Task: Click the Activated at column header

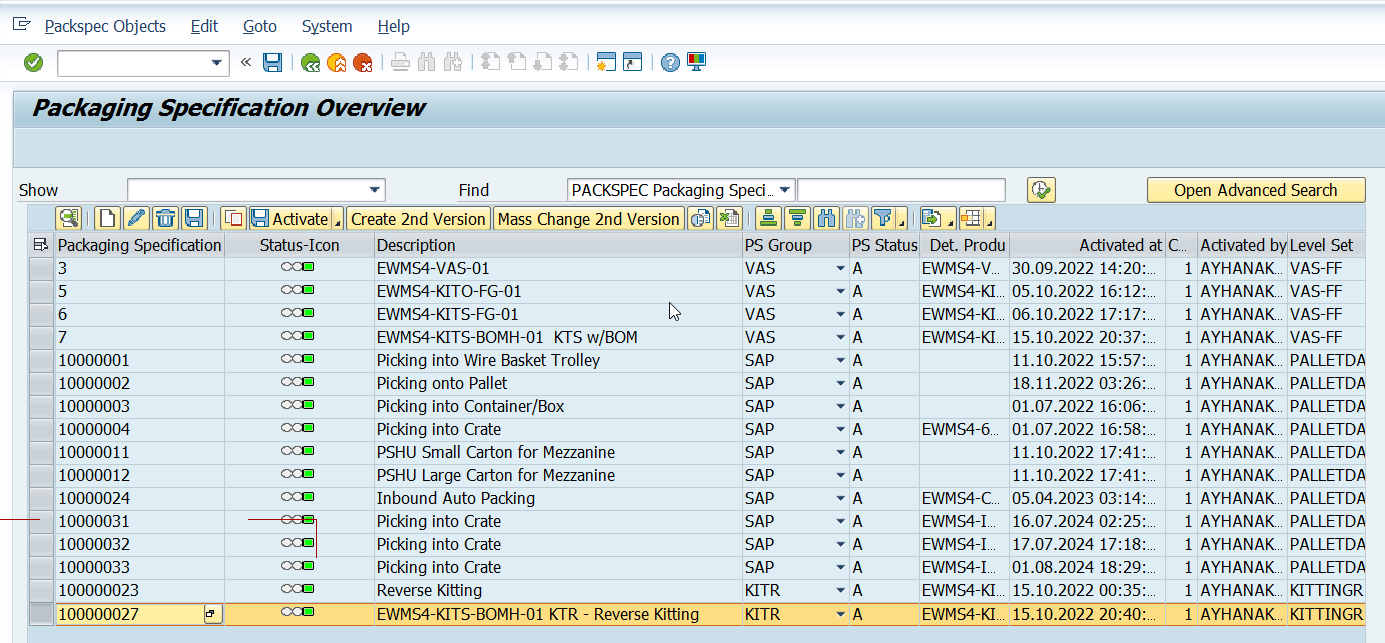Action: [1088, 245]
